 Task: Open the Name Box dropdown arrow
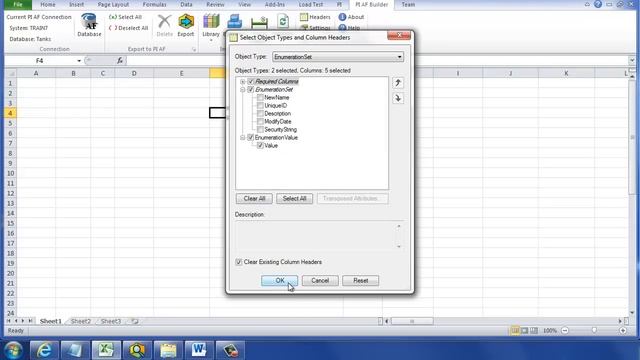point(79,60)
